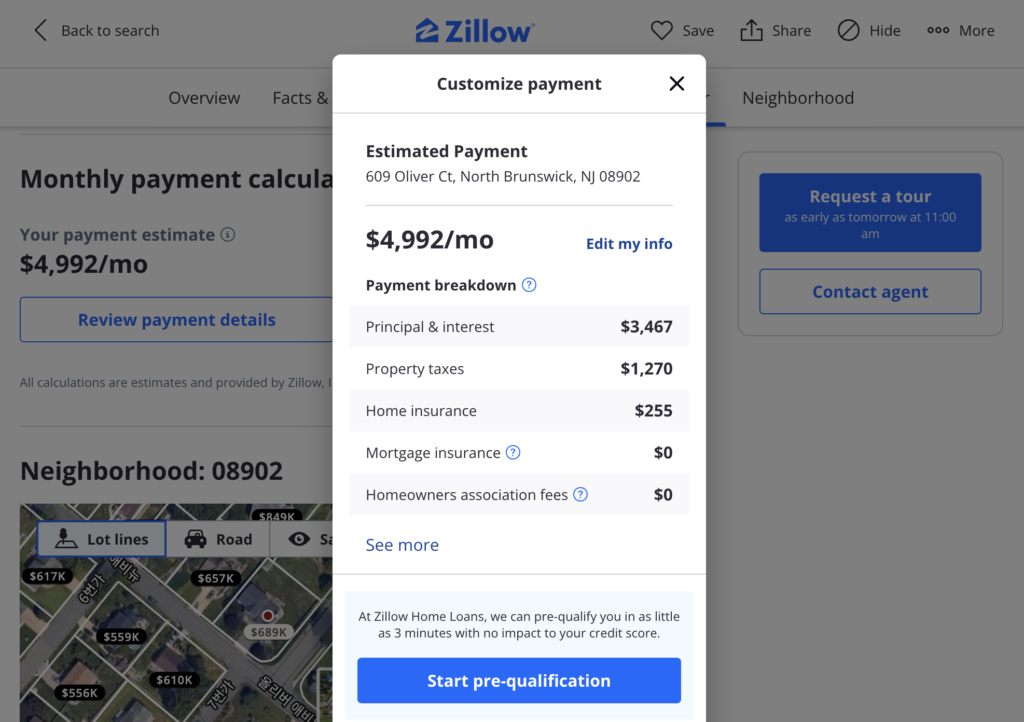The height and width of the screenshot is (722, 1024).
Task: Click the Back to search arrow
Action: click(x=40, y=30)
